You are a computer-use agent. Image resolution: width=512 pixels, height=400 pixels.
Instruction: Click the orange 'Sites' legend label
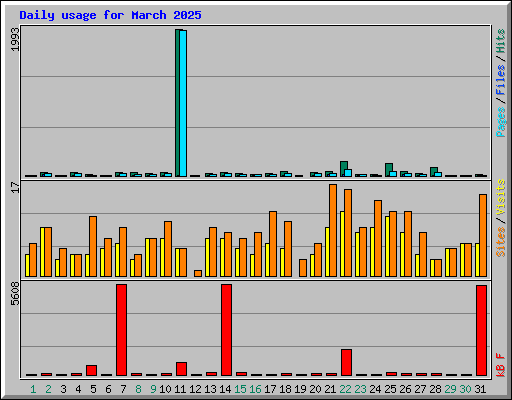click(501, 242)
